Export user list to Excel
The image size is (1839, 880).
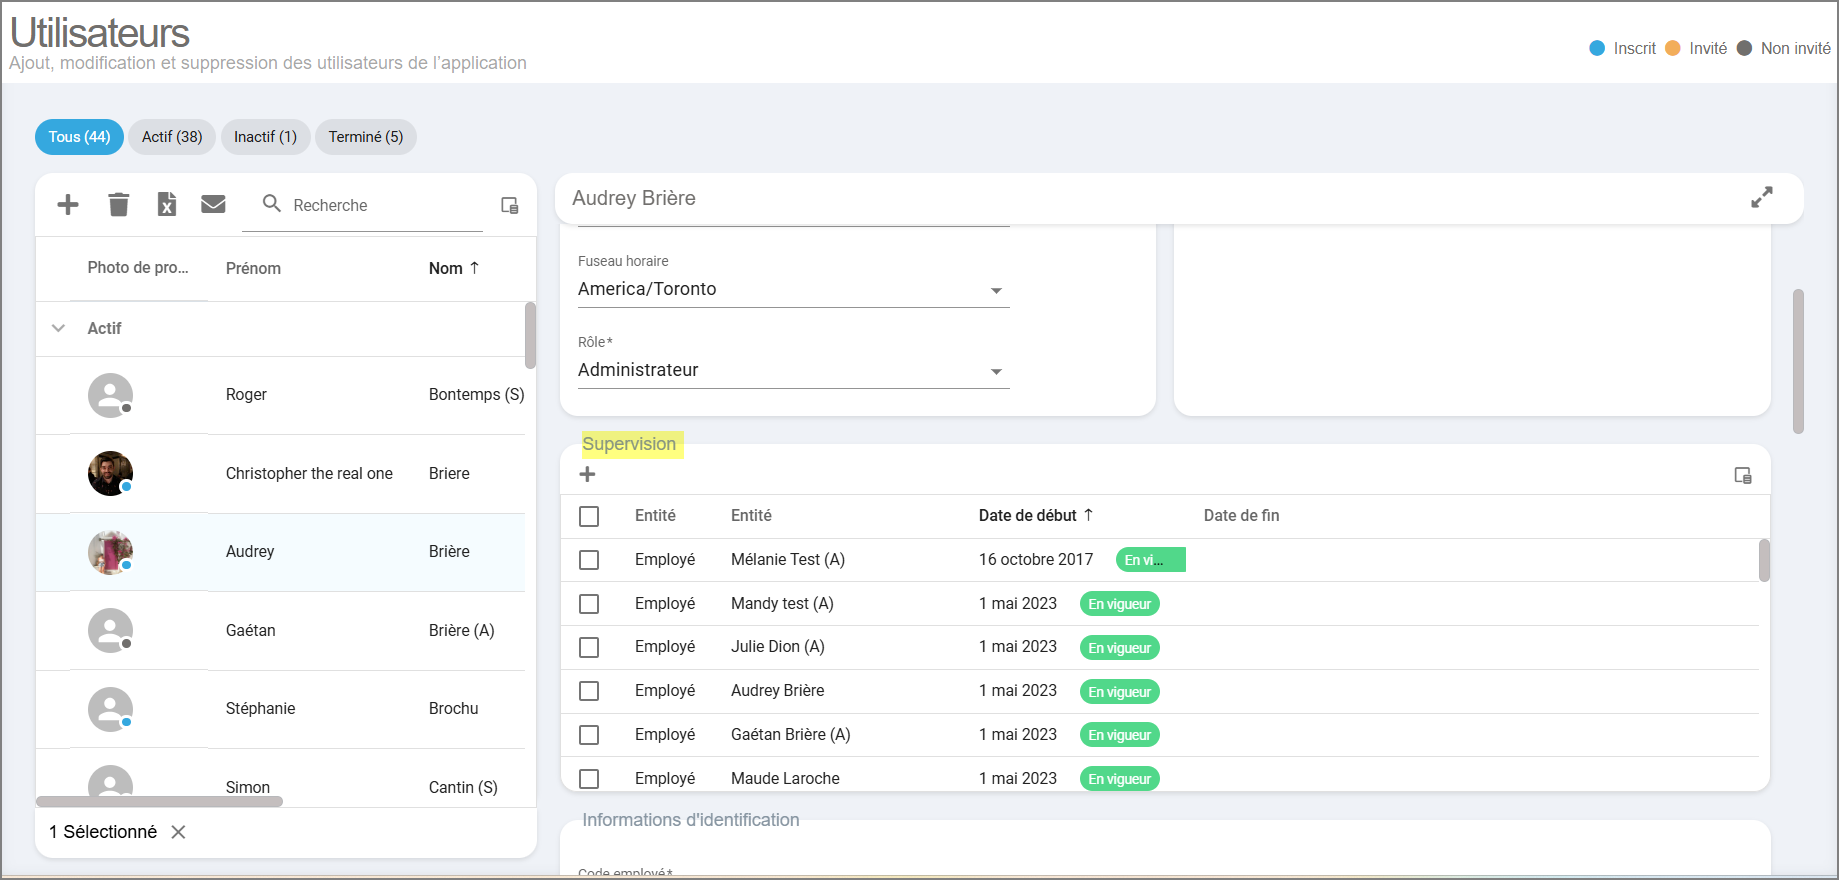point(167,205)
